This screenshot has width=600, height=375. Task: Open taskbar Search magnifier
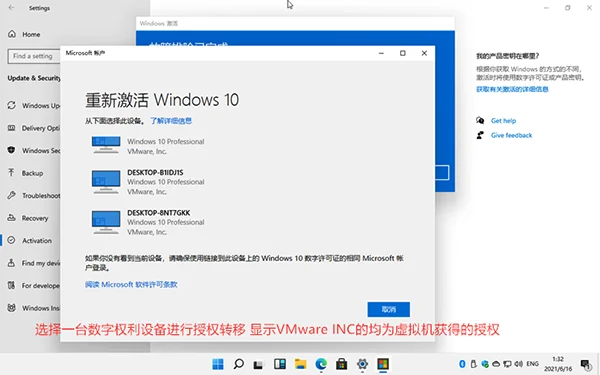coord(238,364)
